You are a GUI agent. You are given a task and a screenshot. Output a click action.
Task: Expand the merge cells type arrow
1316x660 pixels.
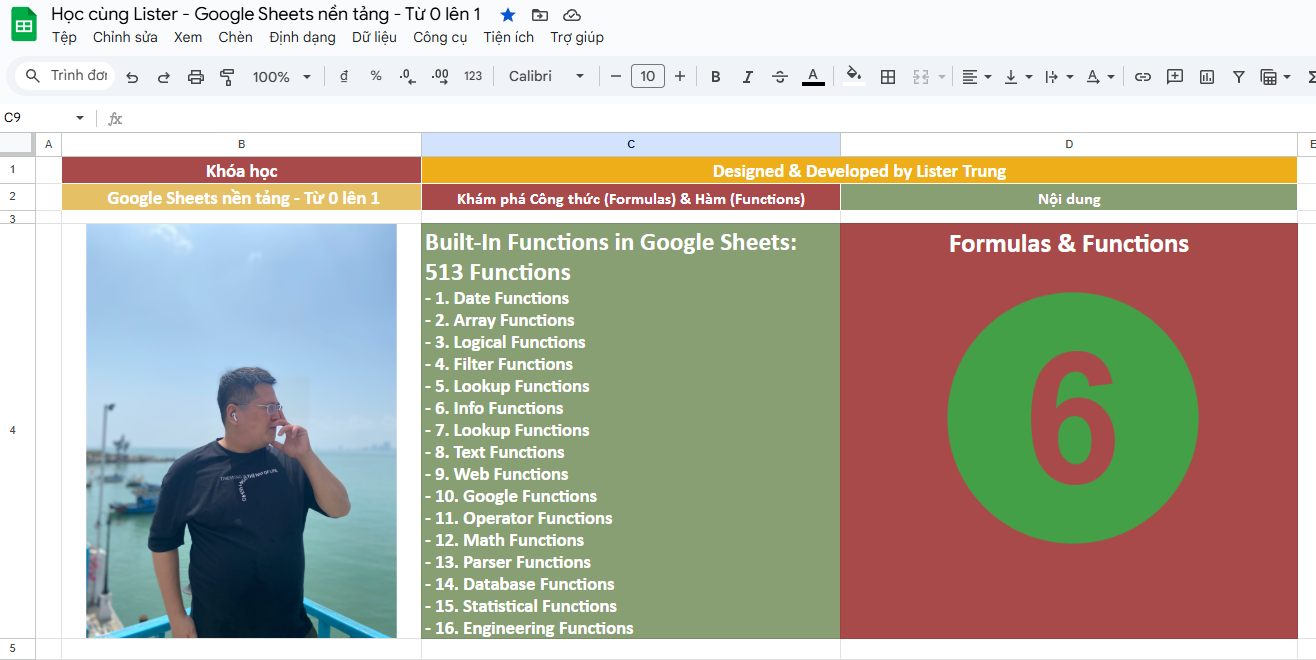(x=942, y=77)
